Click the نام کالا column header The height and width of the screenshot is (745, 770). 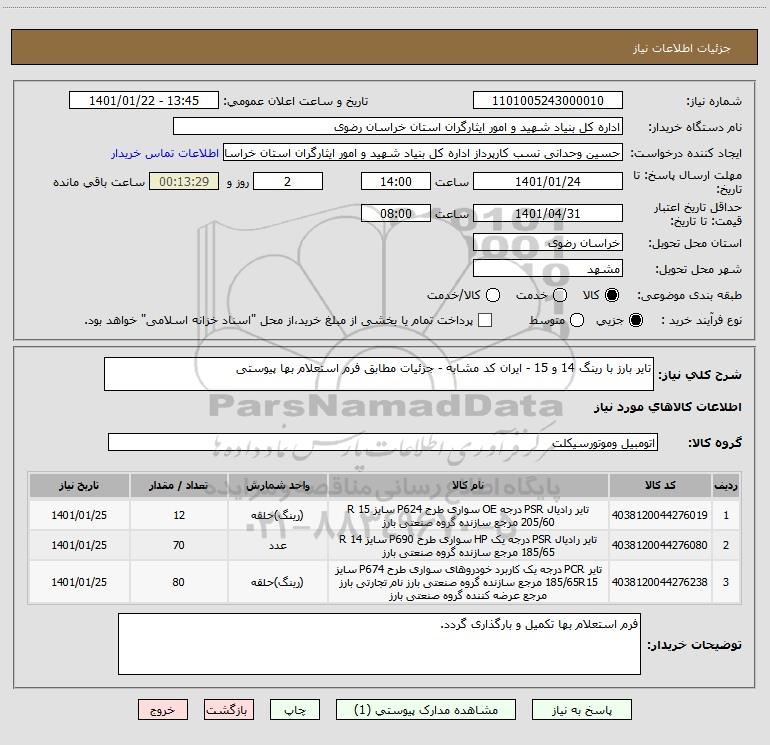click(468, 486)
